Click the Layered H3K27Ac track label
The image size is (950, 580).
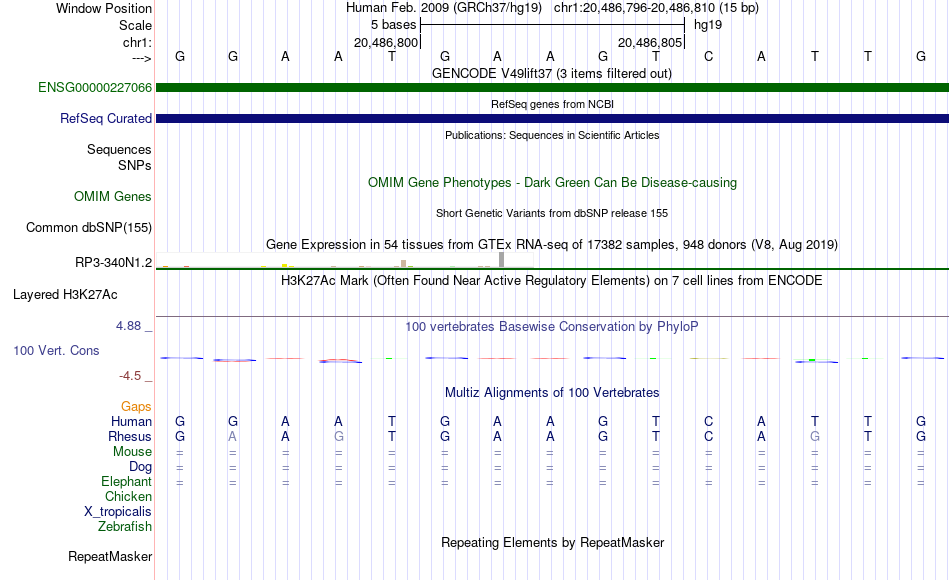(65, 295)
